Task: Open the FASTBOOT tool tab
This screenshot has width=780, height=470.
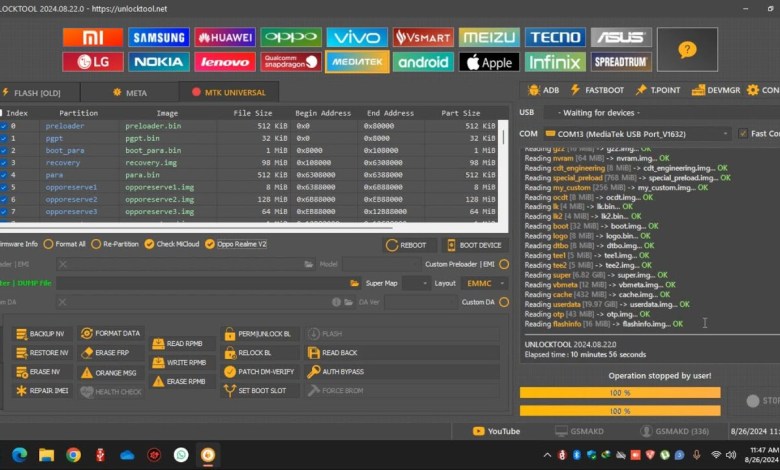Action: [597, 90]
